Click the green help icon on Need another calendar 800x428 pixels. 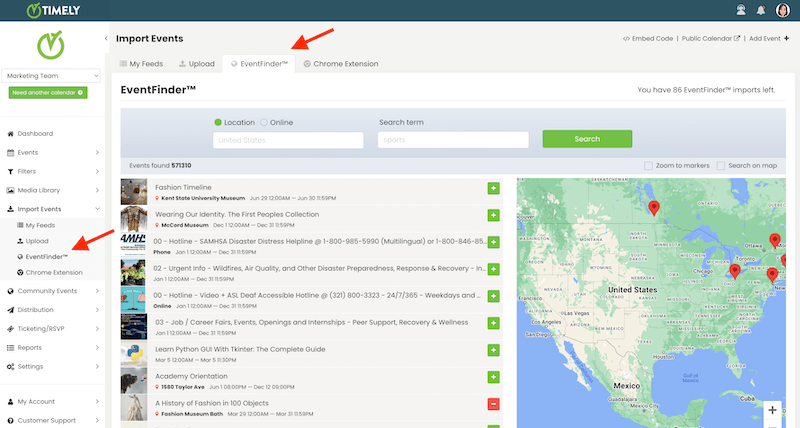click(x=81, y=93)
